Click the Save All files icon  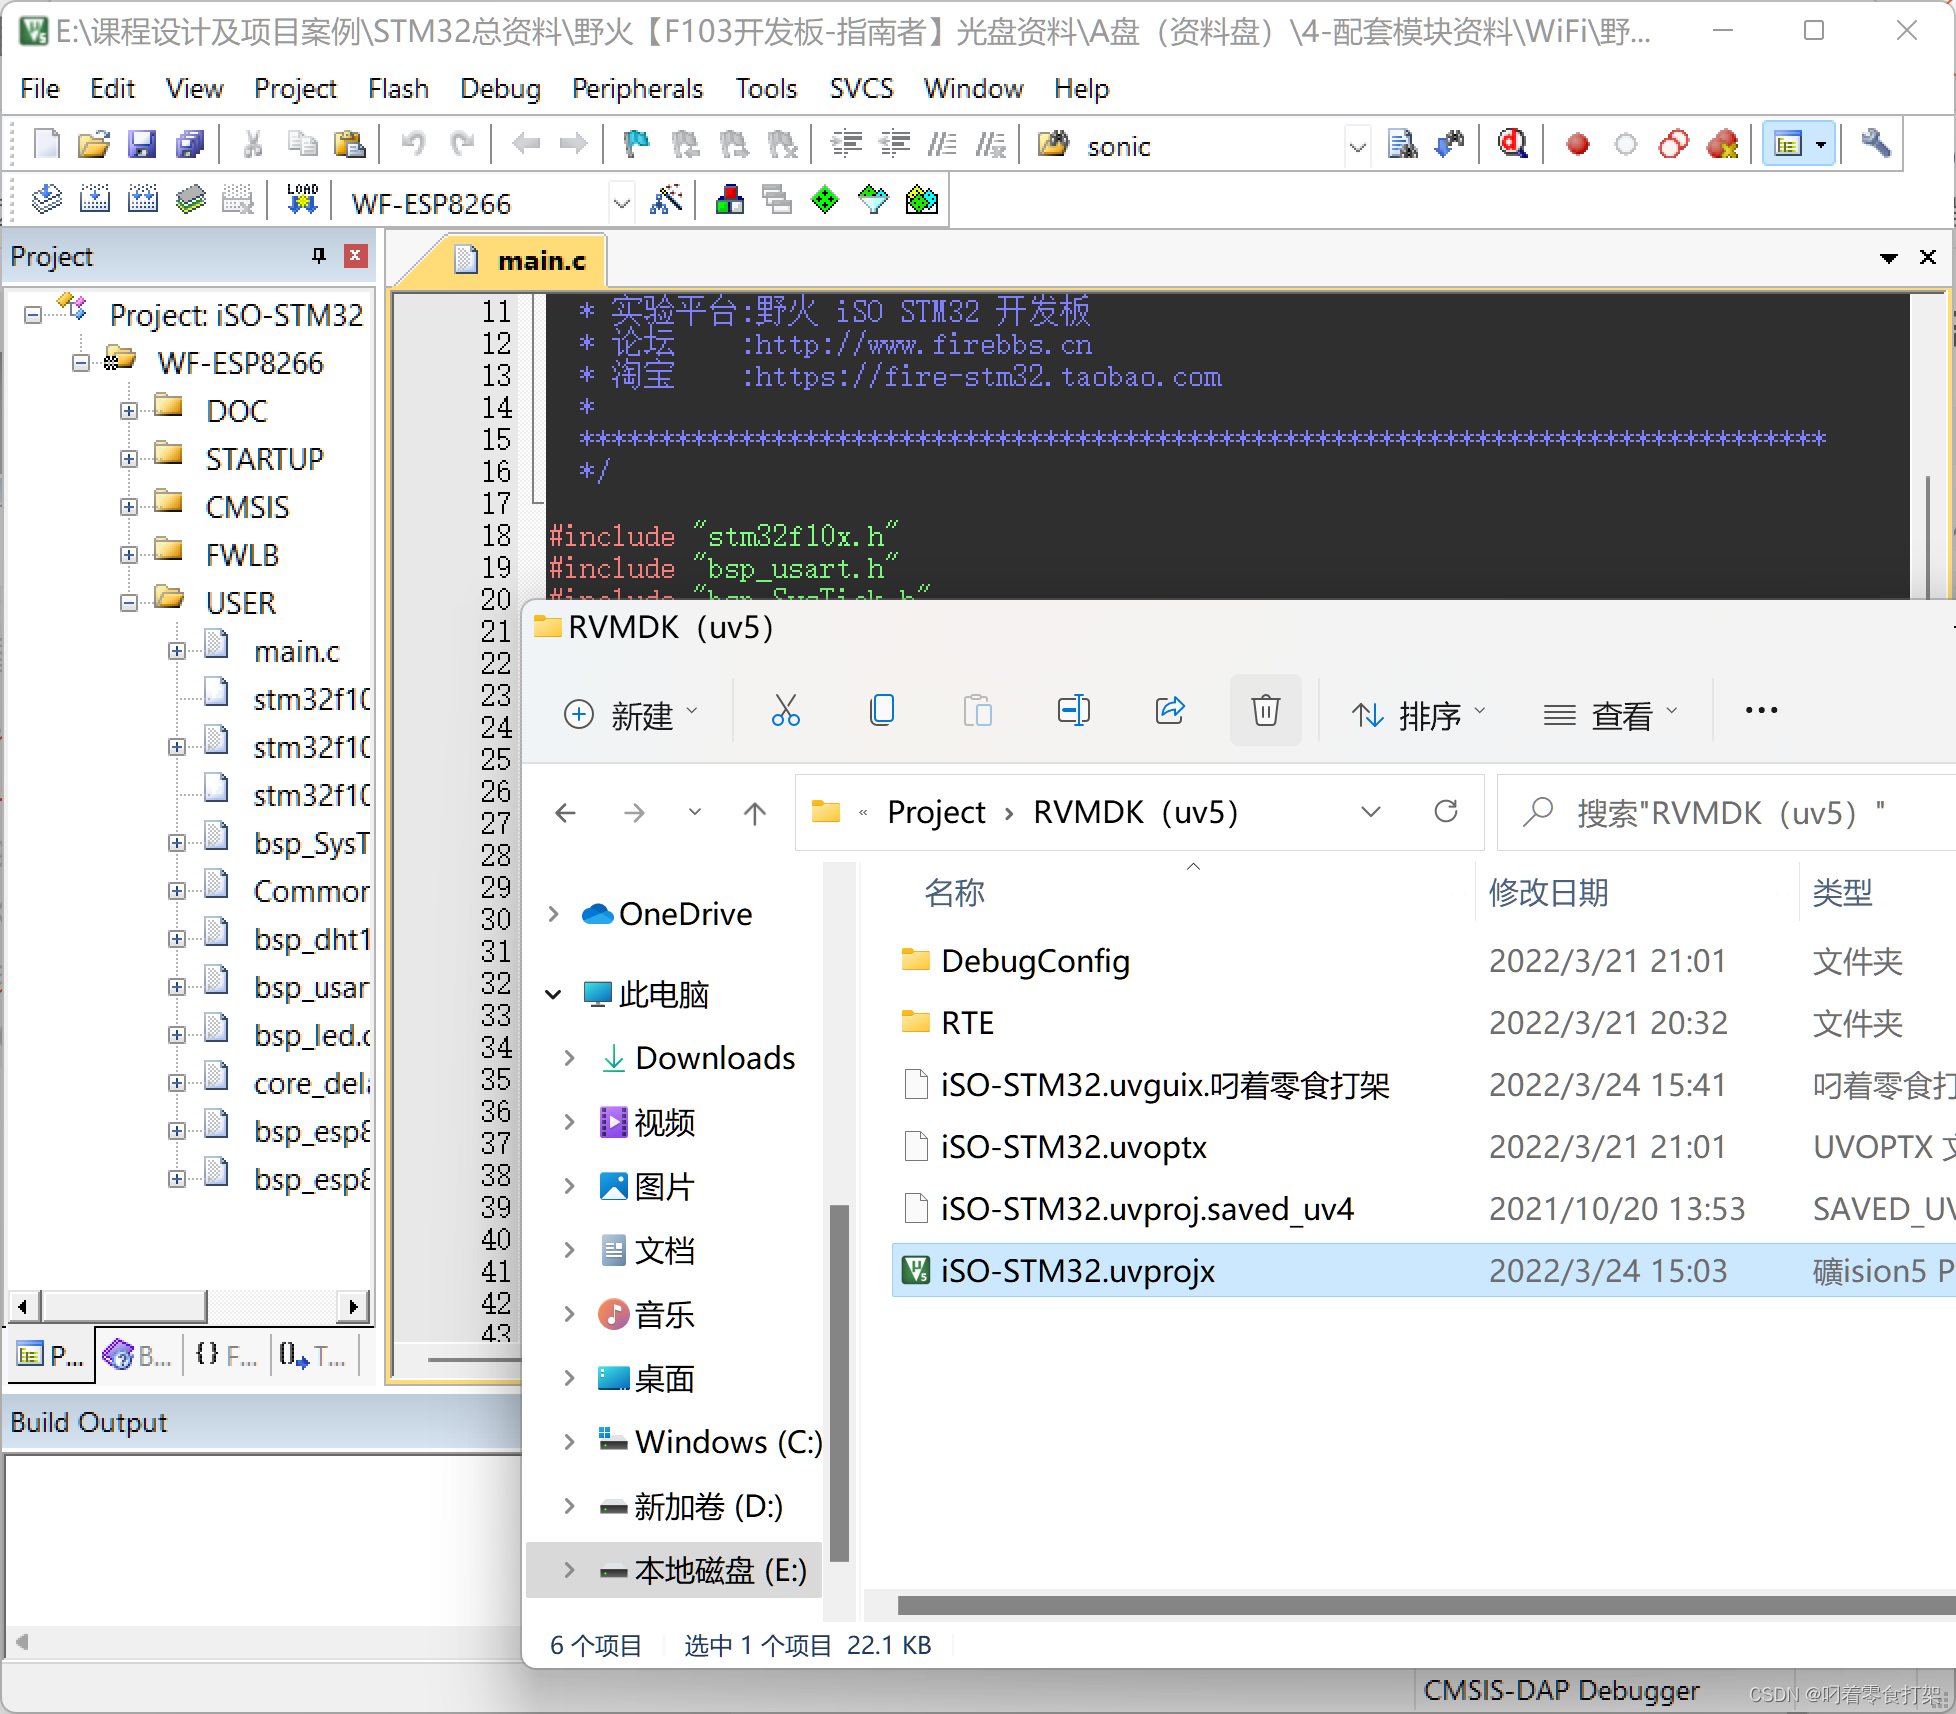tap(190, 145)
